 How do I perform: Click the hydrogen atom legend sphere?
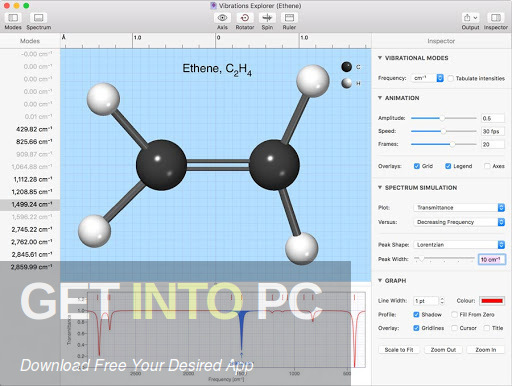[x=347, y=83]
